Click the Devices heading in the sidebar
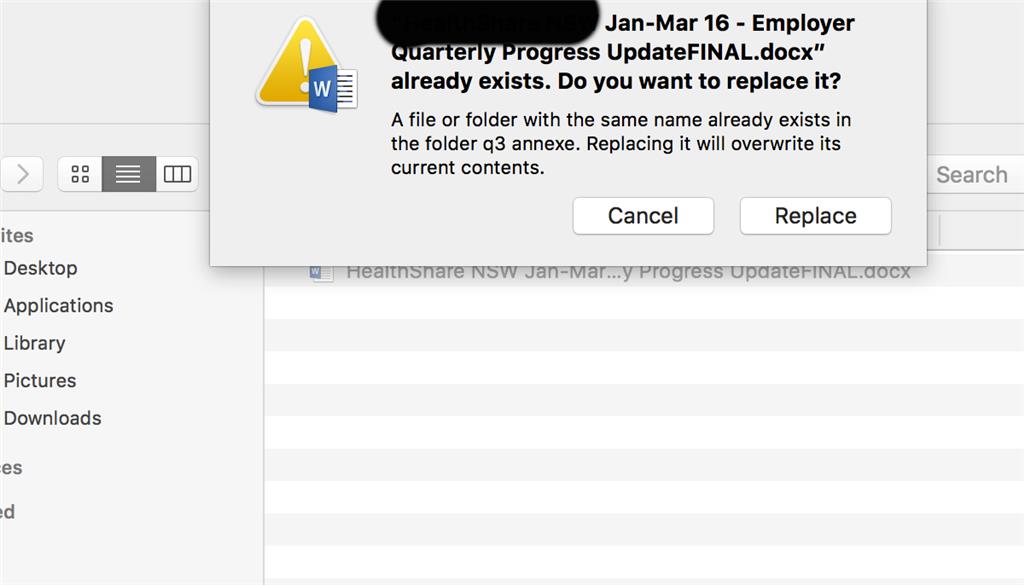The height and width of the screenshot is (585, 1024). (x=11, y=468)
